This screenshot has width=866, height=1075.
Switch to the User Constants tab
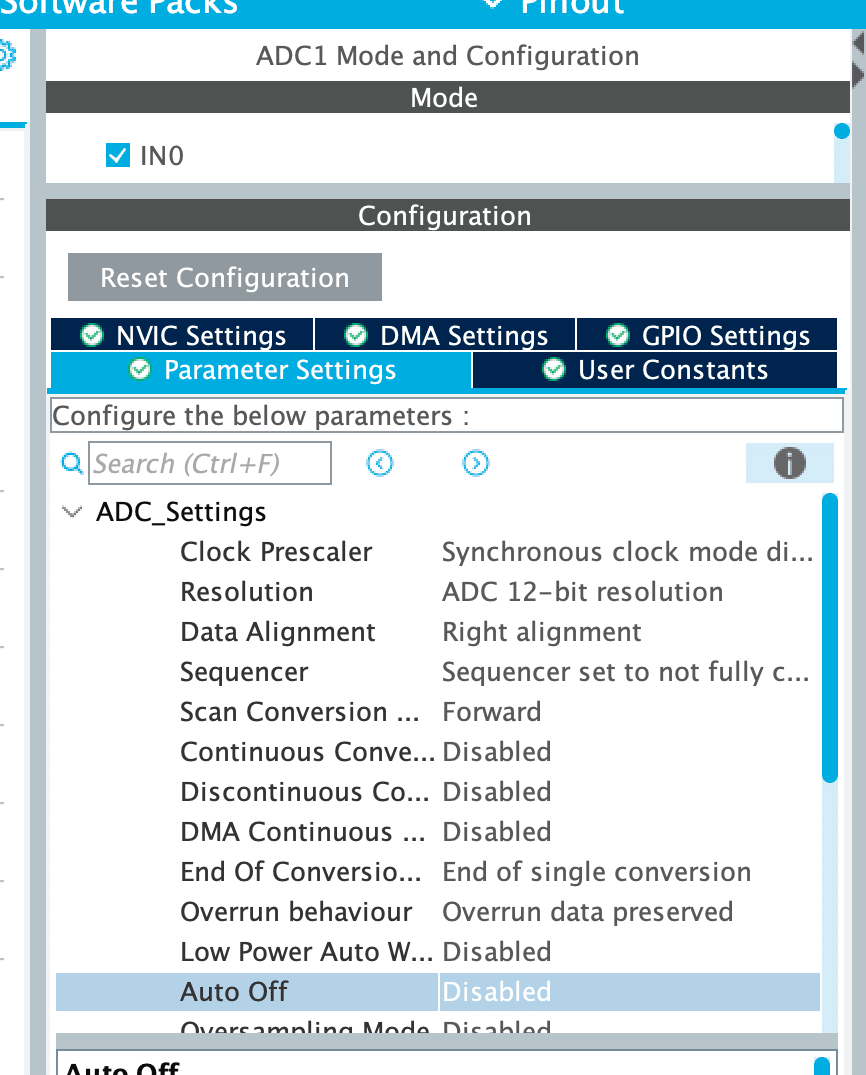point(655,370)
